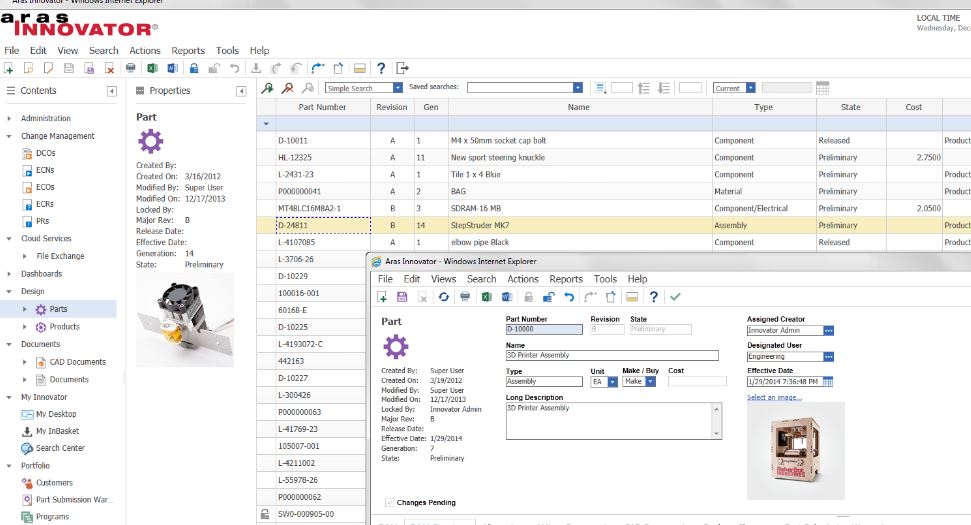Image resolution: width=971 pixels, height=525 pixels.
Task: Open the File menu in main window
Action: pos(12,51)
